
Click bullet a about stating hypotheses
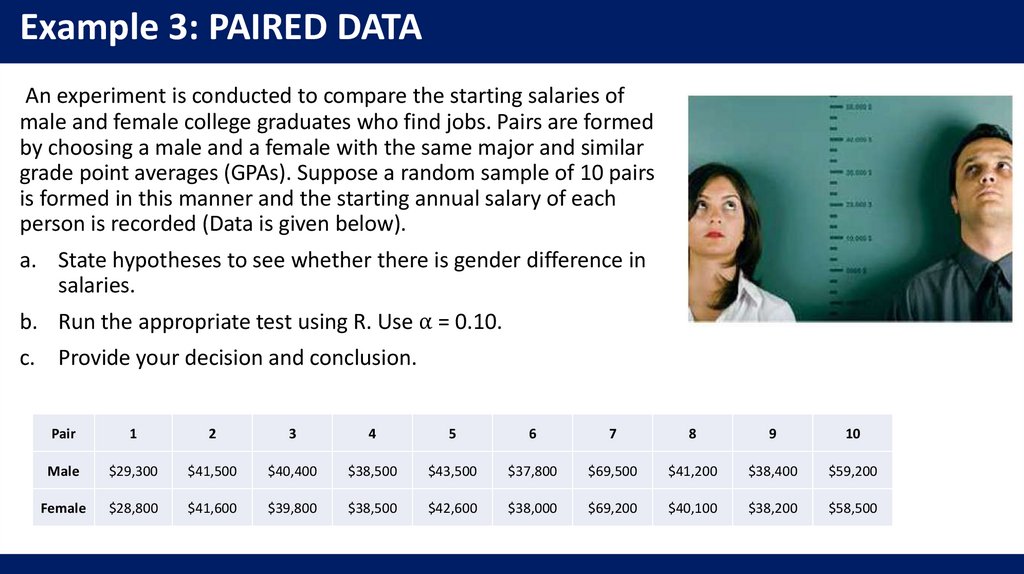tap(350, 273)
